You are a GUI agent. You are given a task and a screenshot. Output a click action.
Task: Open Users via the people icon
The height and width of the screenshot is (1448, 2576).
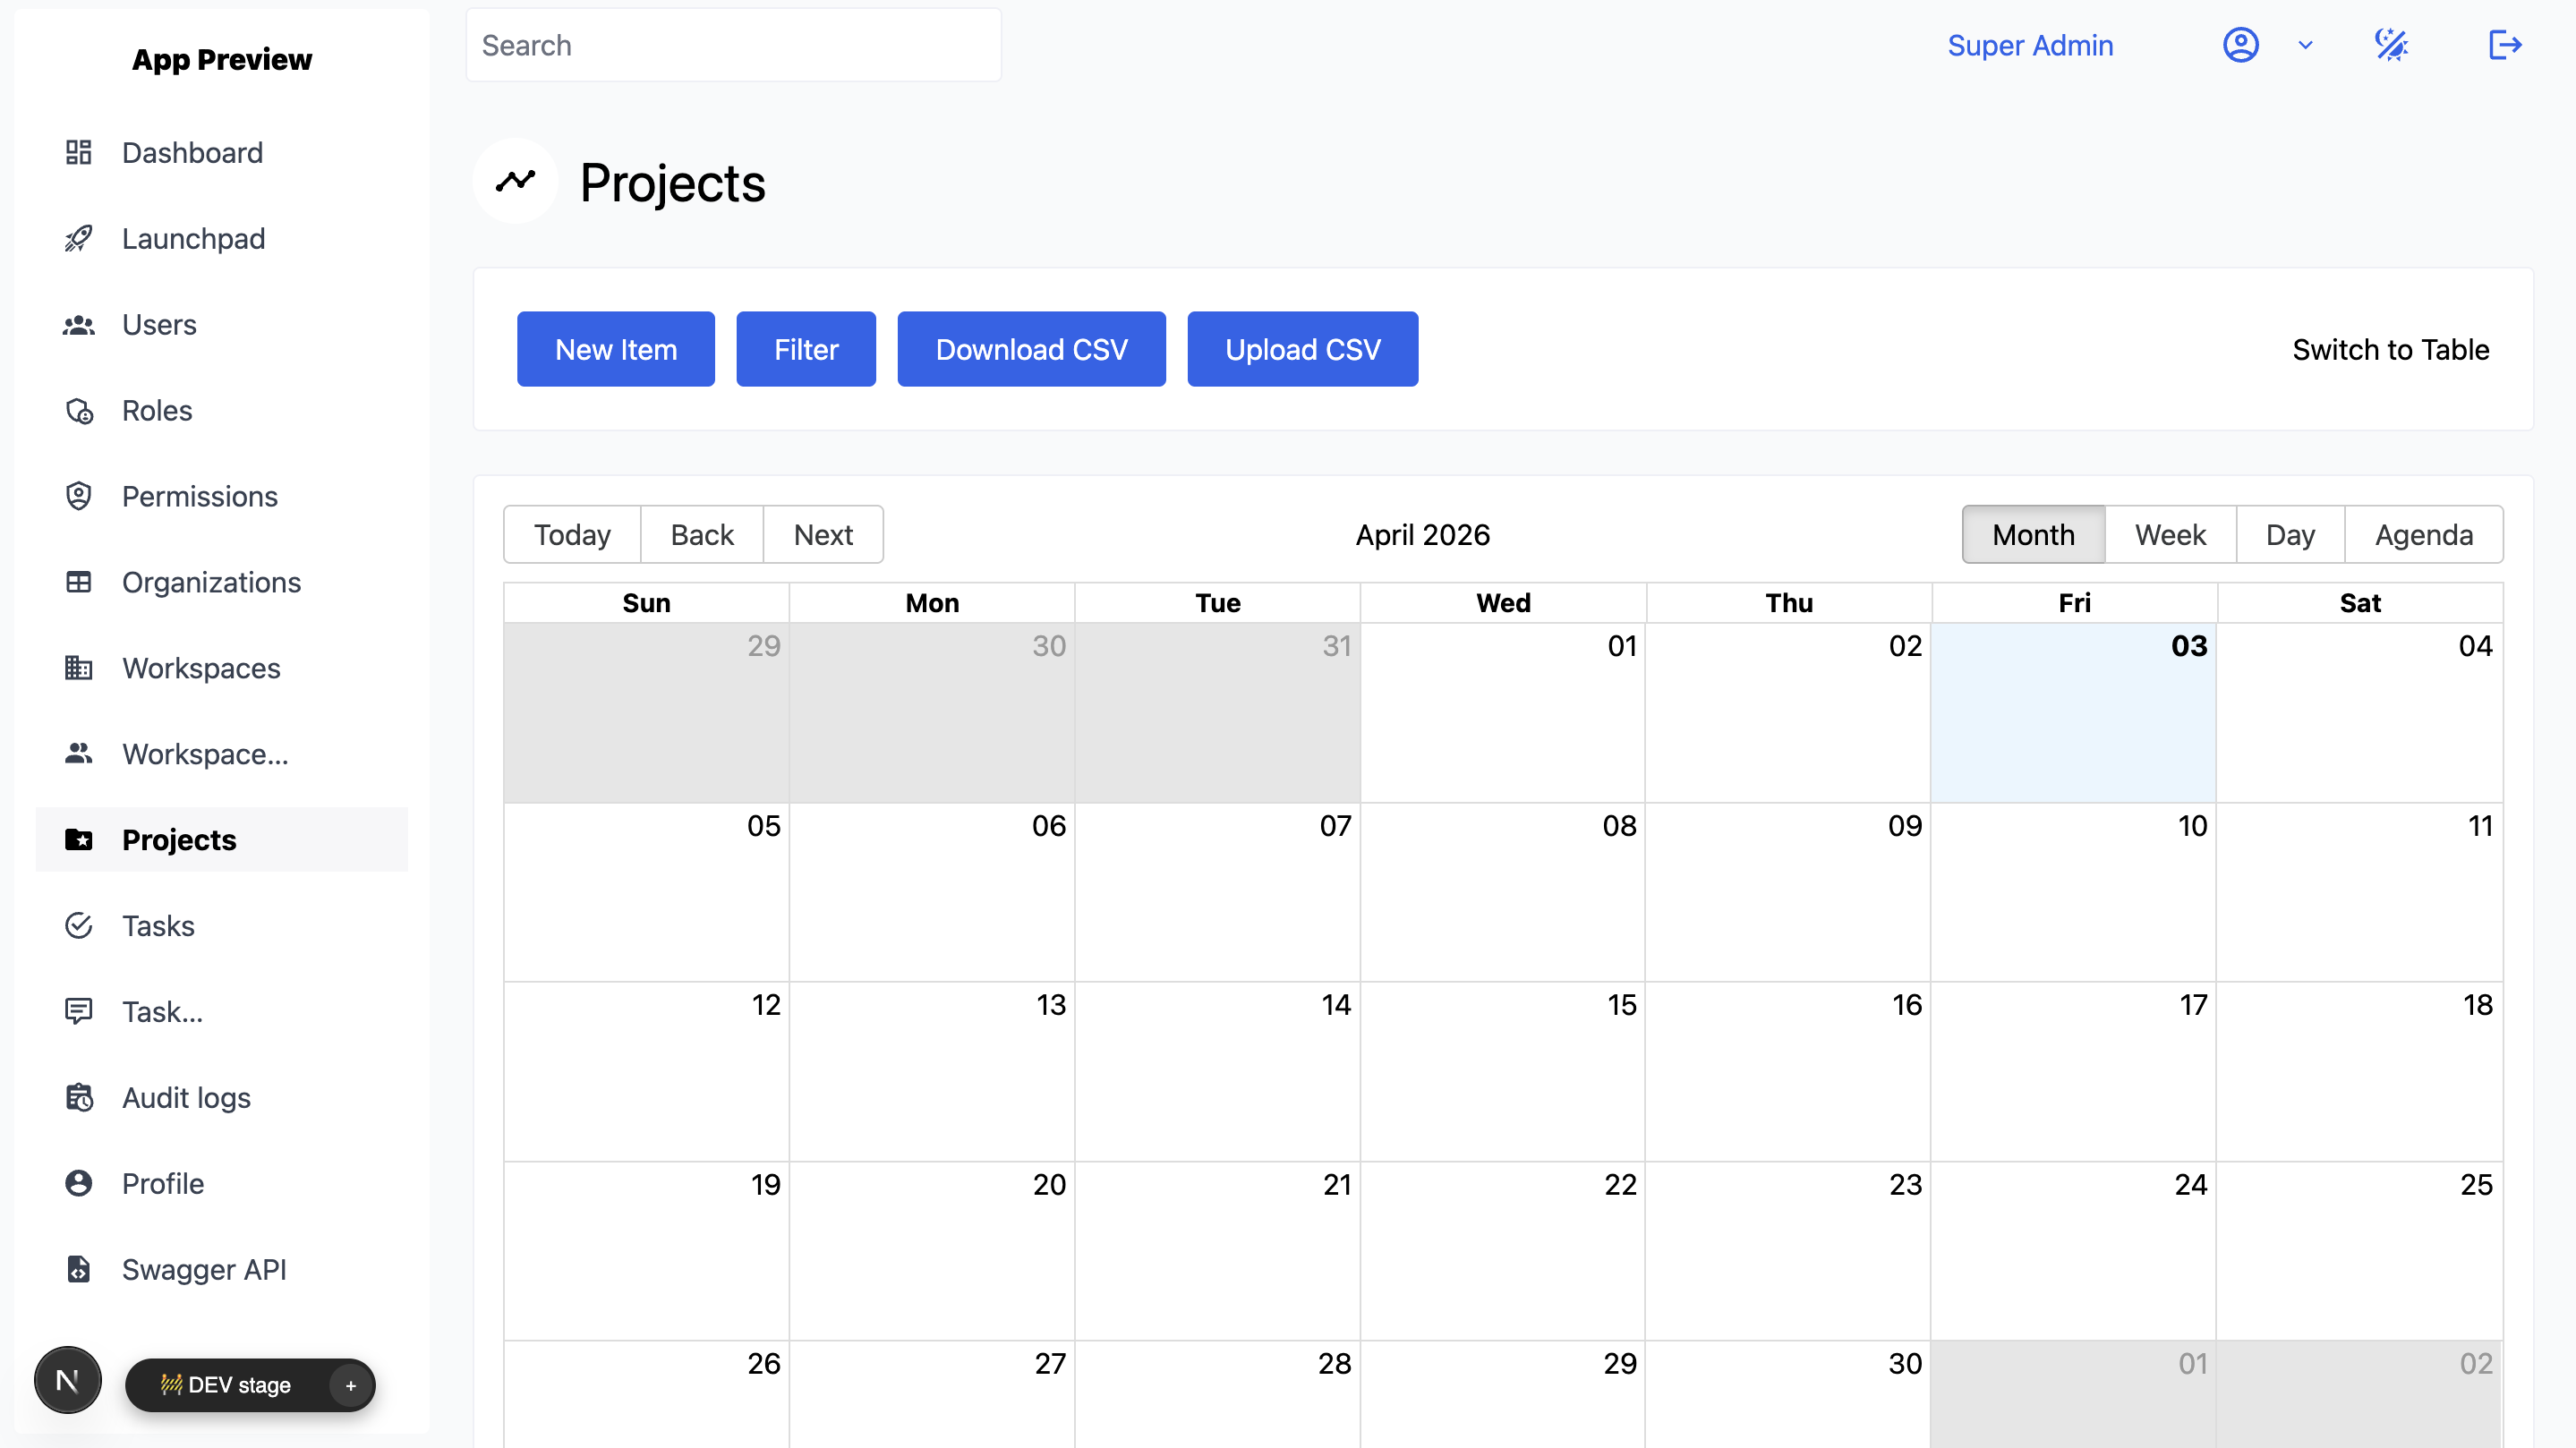pos(79,324)
